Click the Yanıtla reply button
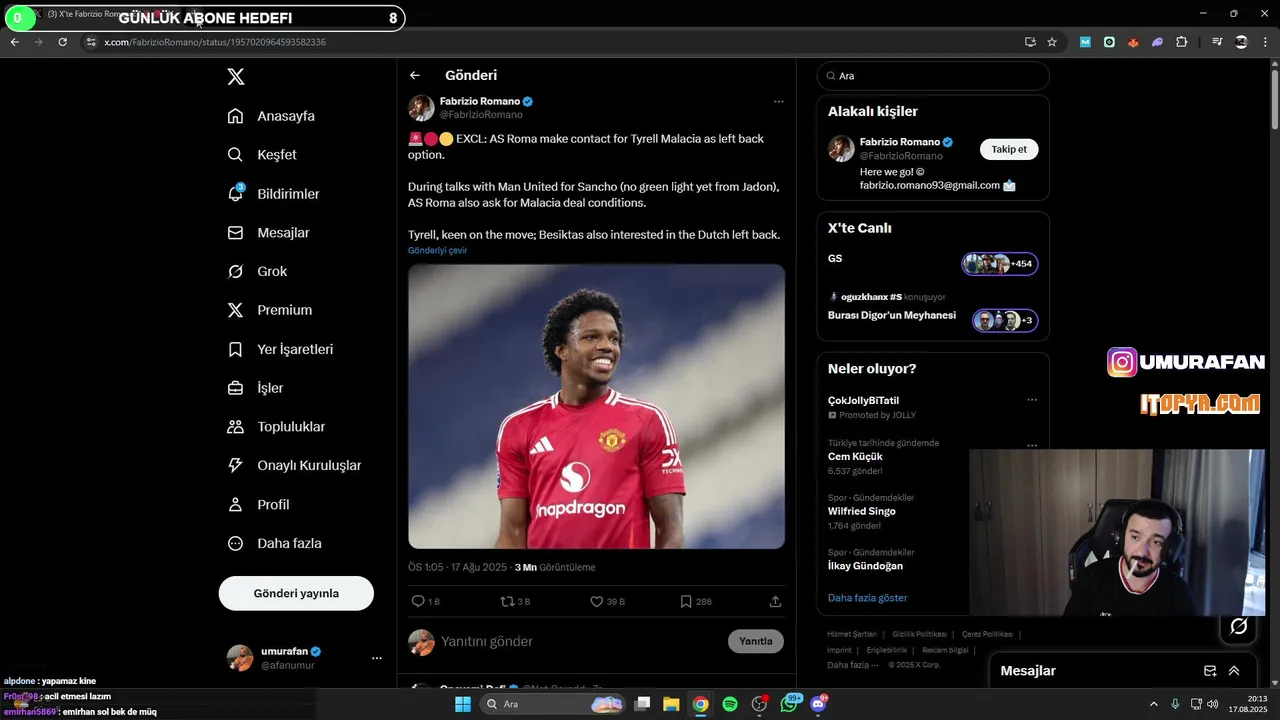1280x720 pixels. (756, 641)
